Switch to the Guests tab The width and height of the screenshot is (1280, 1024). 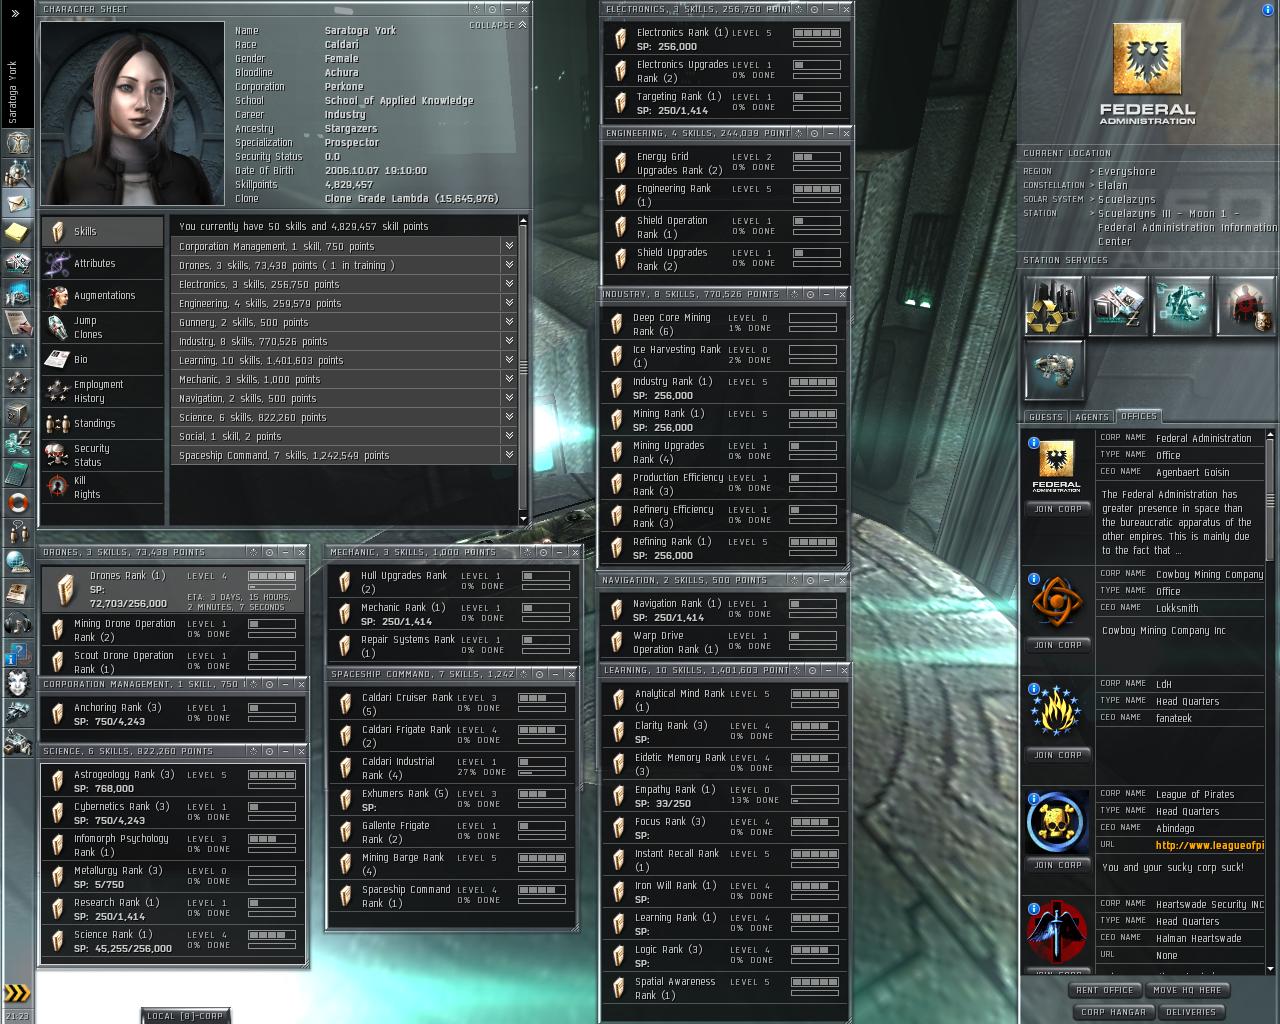pos(1046,417)
